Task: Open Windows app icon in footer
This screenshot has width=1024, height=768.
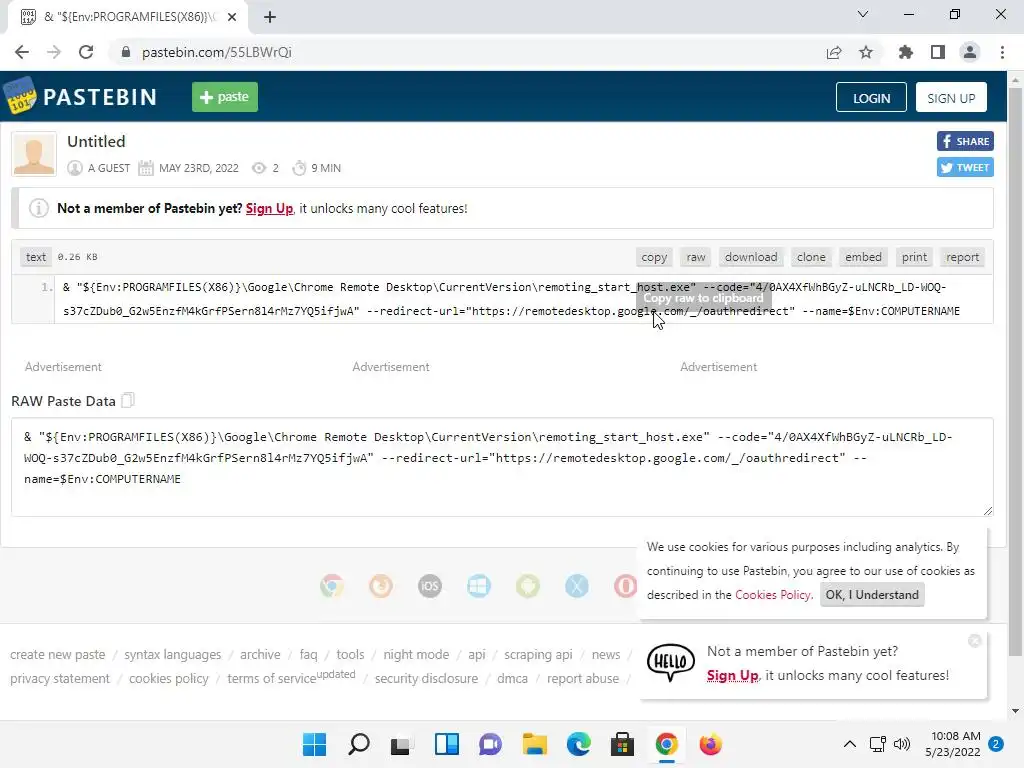Action: tap(479, 586)
